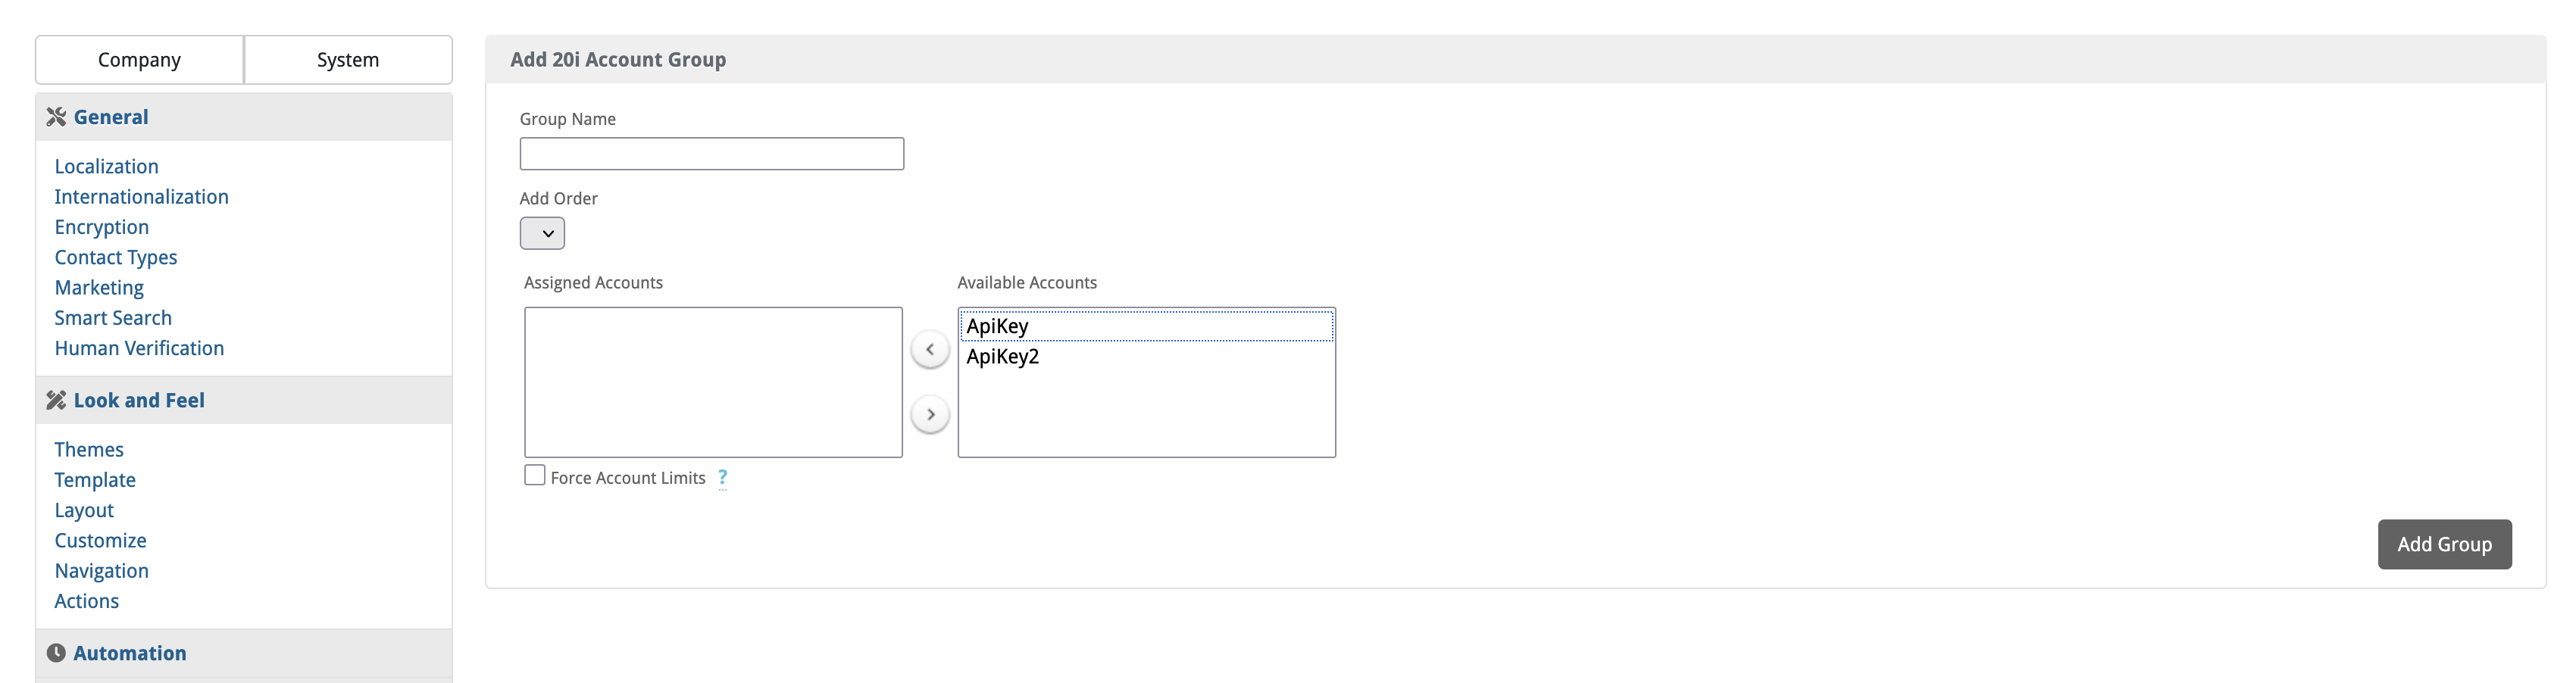Screen dimensions: 2576x683
Task: Select ApiKey2 in Available Accounts
Action: pos(1146,356)
